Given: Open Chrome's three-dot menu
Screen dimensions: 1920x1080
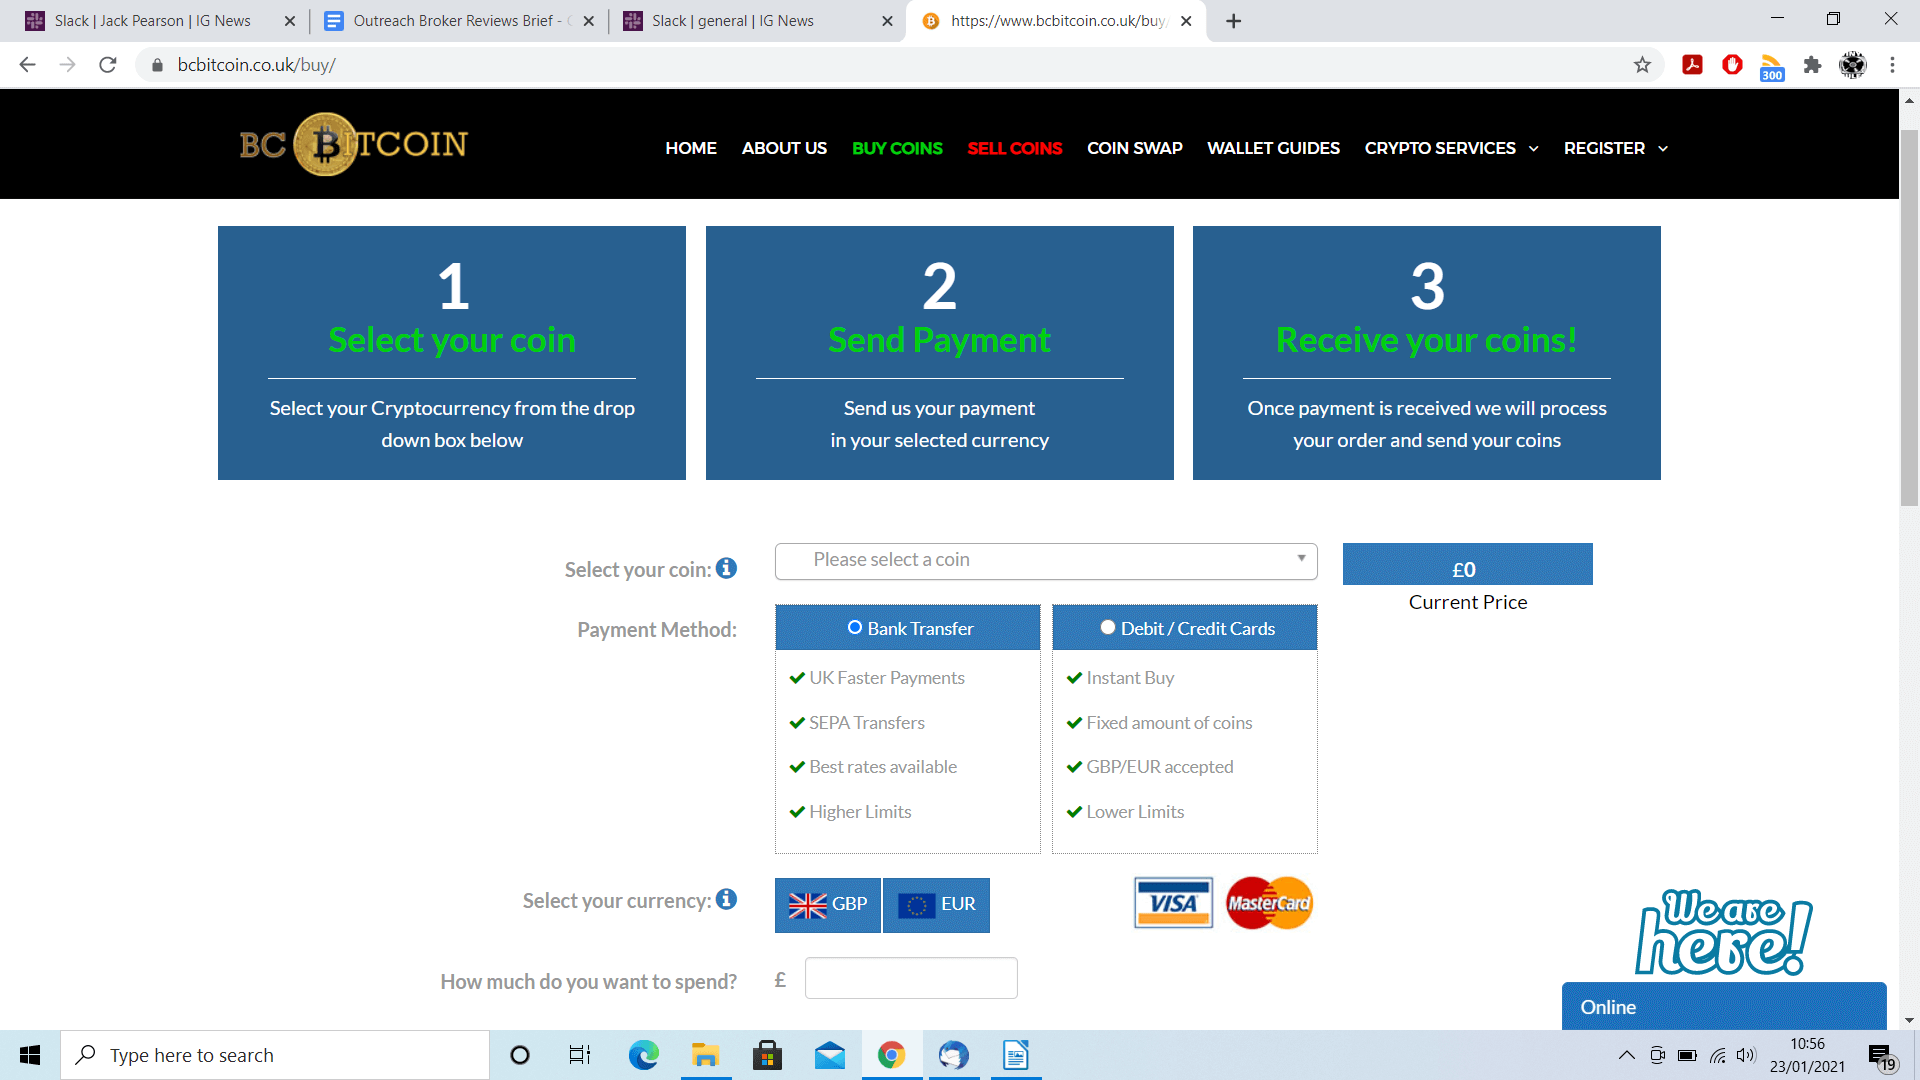Looking at the screenshot, I should 1892,65.
